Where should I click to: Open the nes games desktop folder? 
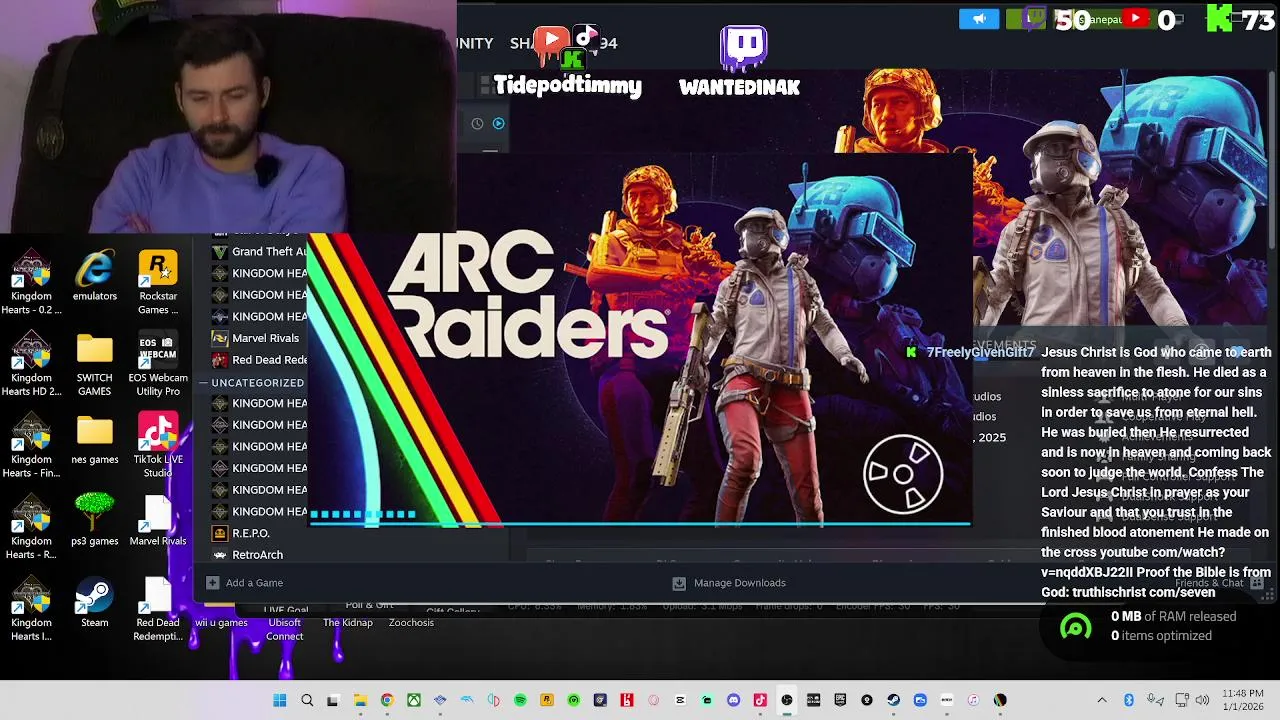tap(95, 440)
